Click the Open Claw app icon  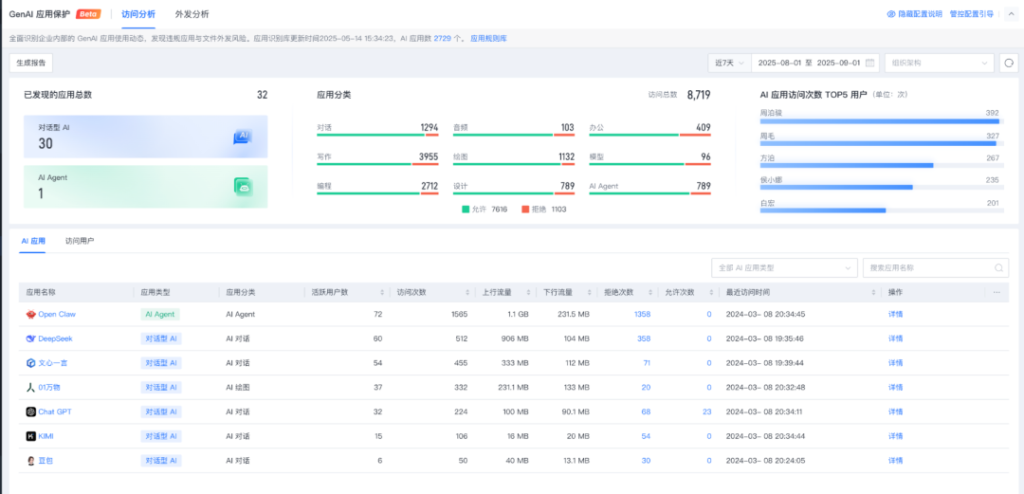[x=31, y=314]
